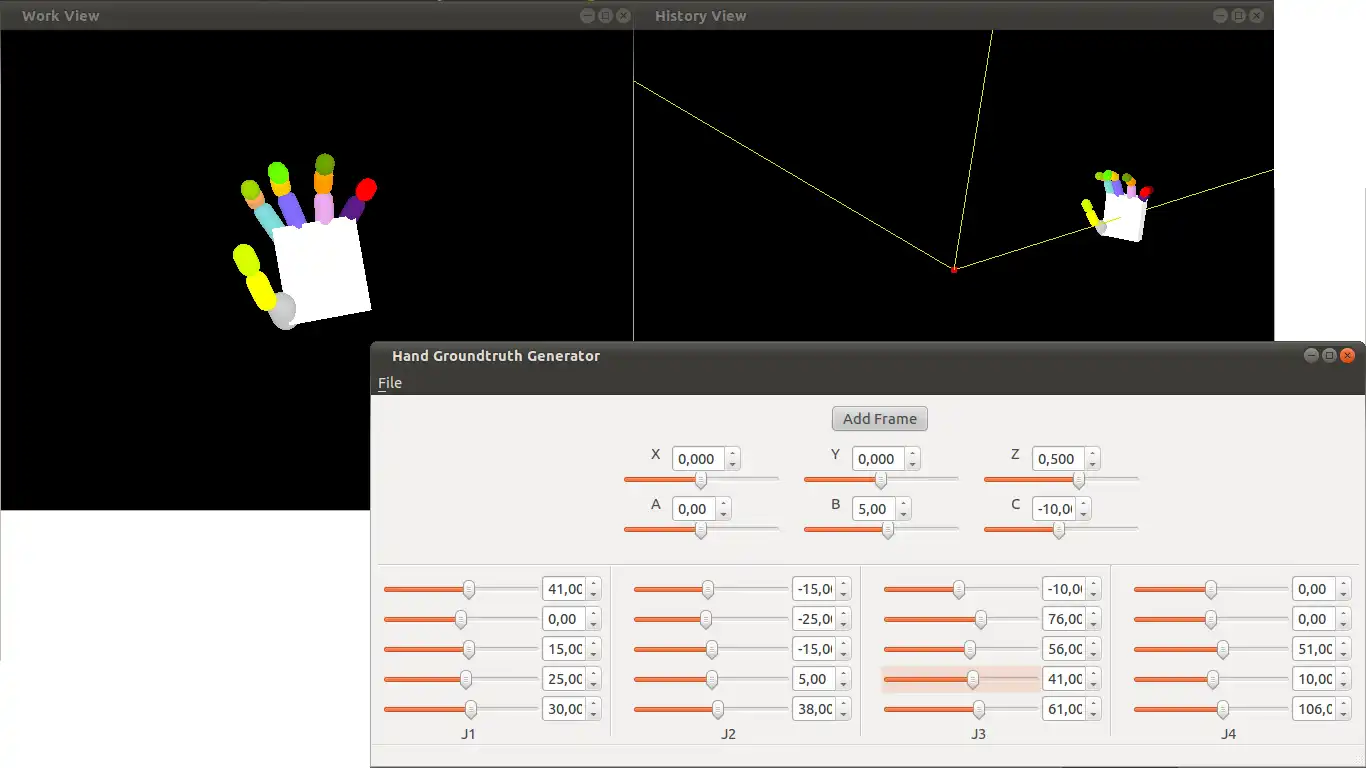The width and height of the screenshot is (1366, 768).
Task: Click the J1 column label
Action: (468, 734)
